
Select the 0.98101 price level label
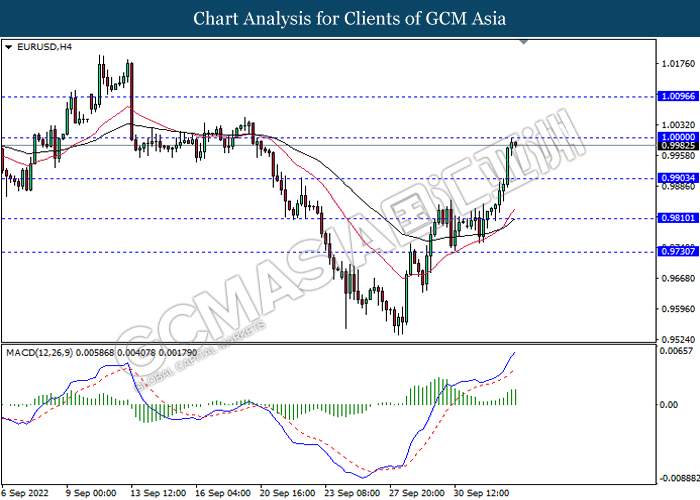pos(678,218)
